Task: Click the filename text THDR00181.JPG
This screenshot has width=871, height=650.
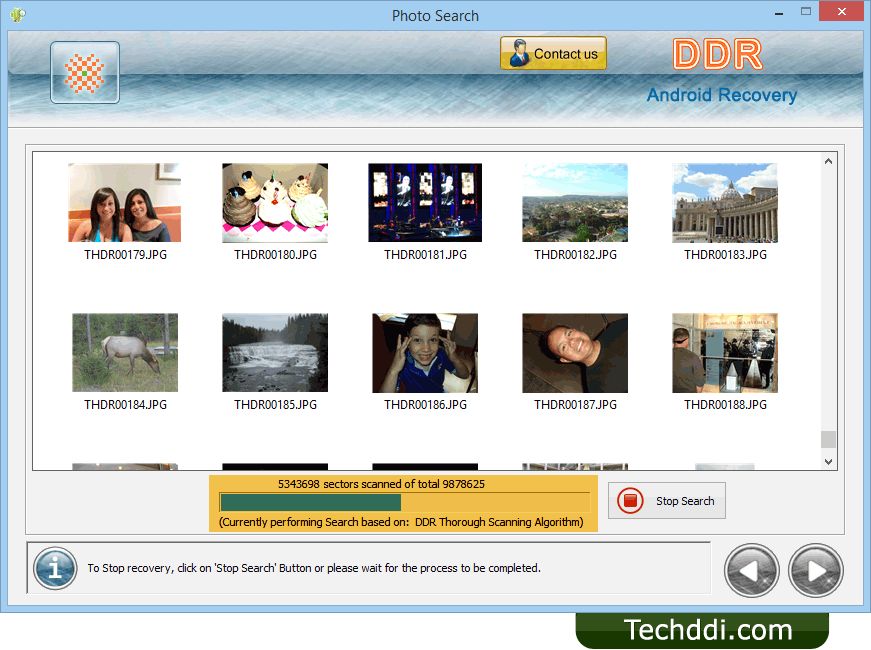Action: [x=426, y=254]
